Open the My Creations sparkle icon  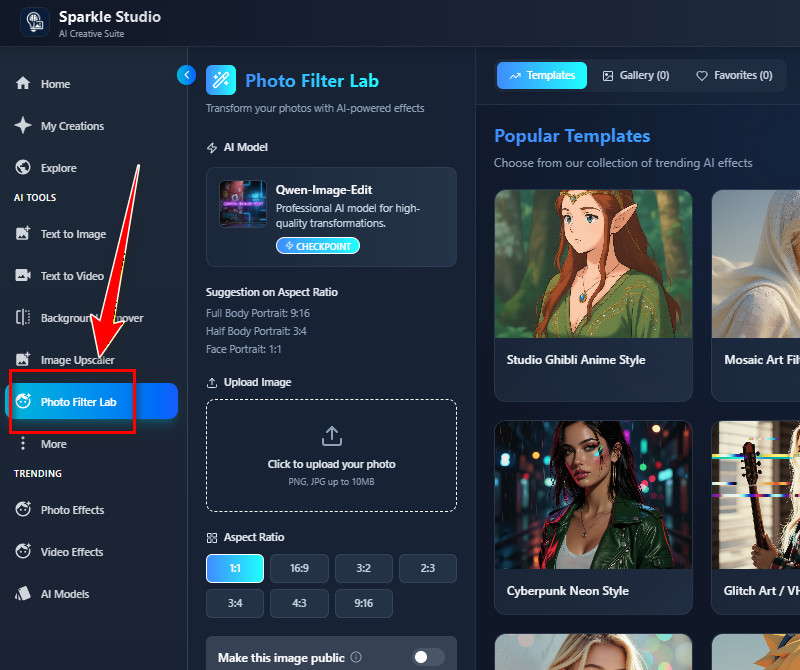point(23,126)
